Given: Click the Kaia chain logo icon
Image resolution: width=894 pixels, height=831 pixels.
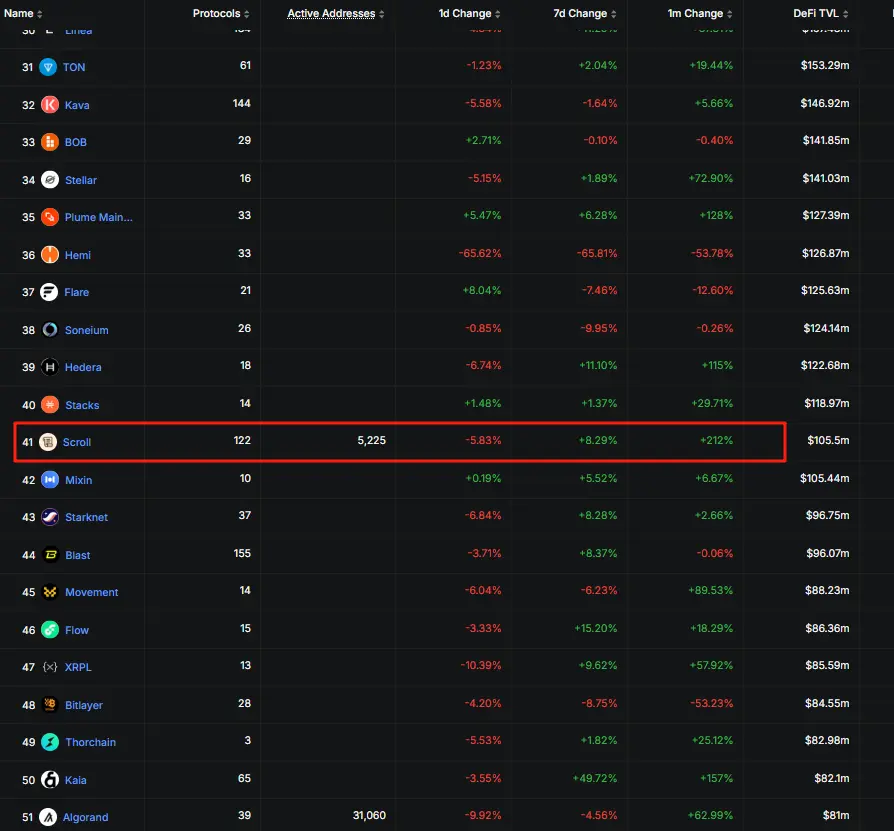Looking at the screenshot, I should [x=50, y=780].
